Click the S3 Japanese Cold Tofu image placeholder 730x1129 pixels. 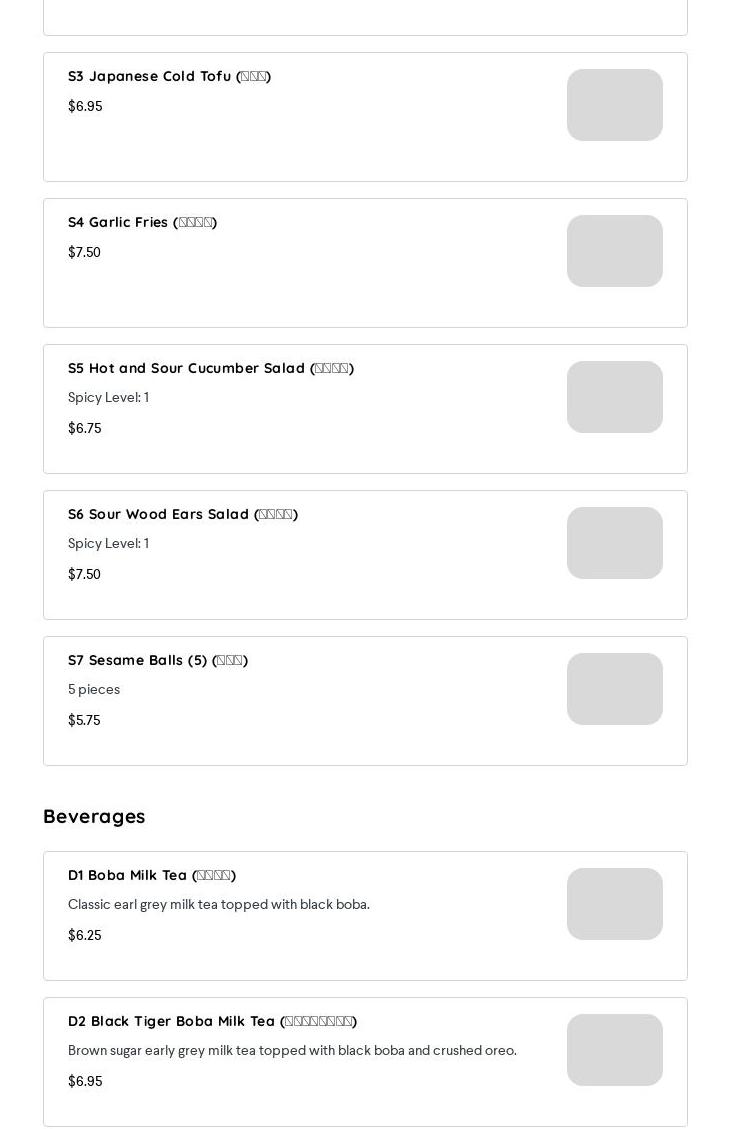click(x=614, y=105)
